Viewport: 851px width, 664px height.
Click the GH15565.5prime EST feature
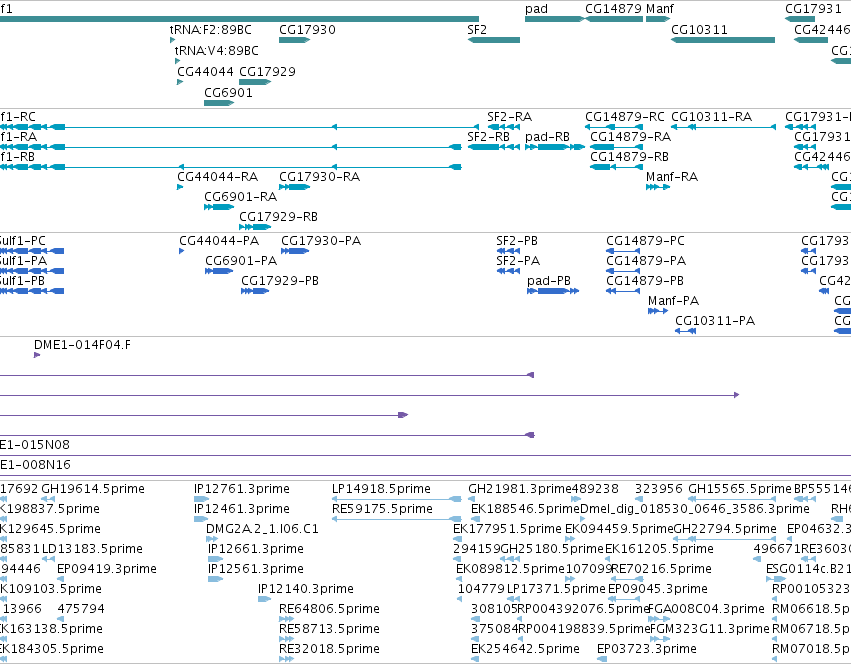[x=732, y=499]
